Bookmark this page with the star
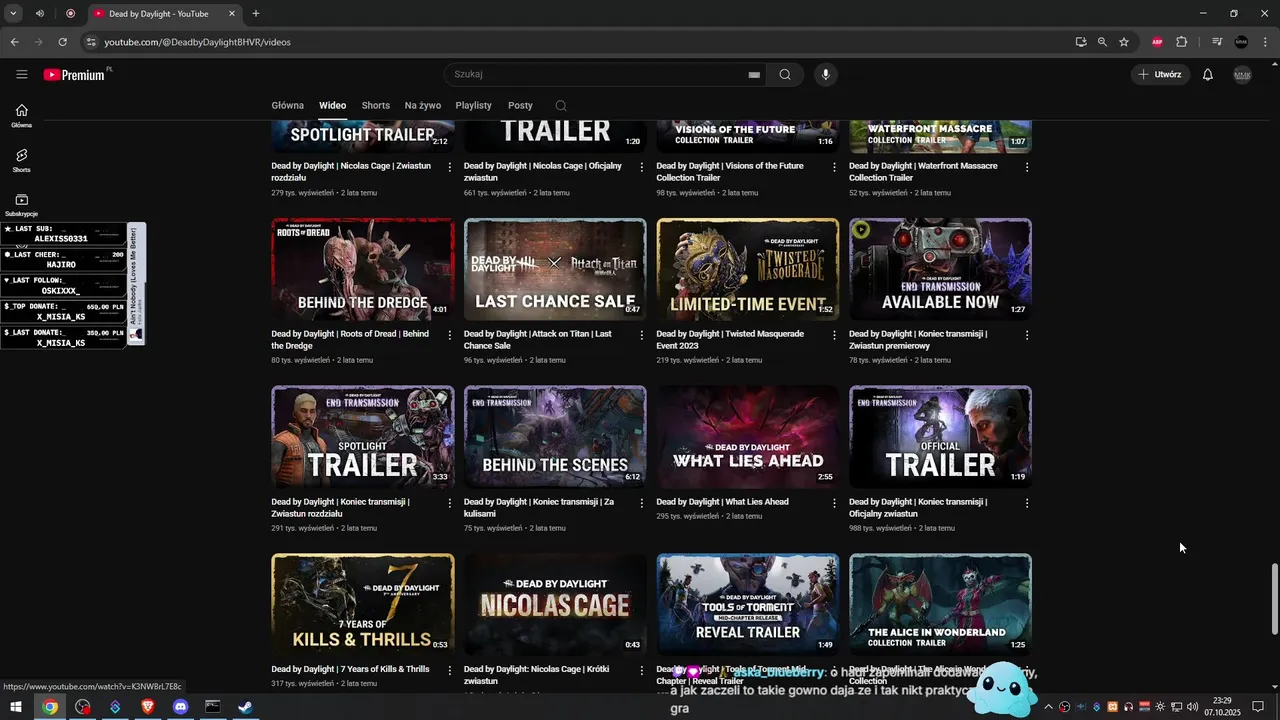Screen dimensions: 1280x720 (1124, 42)
